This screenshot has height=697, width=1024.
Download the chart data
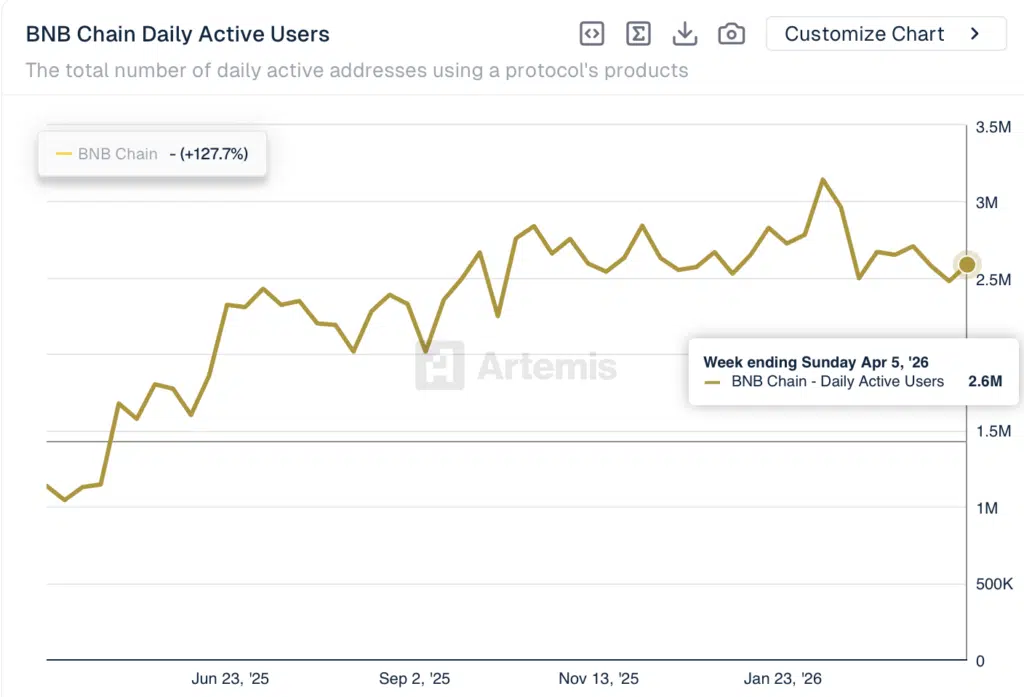coord(684,33)
